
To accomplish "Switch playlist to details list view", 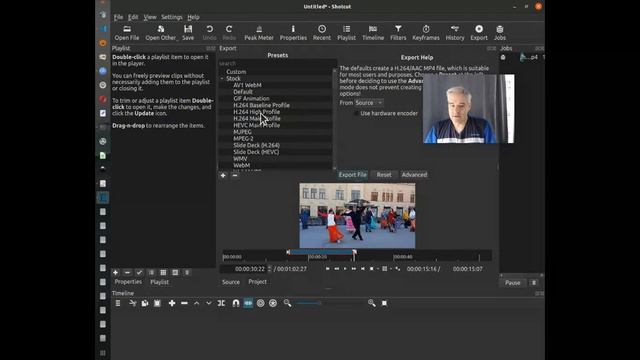I will pos(151,272).
